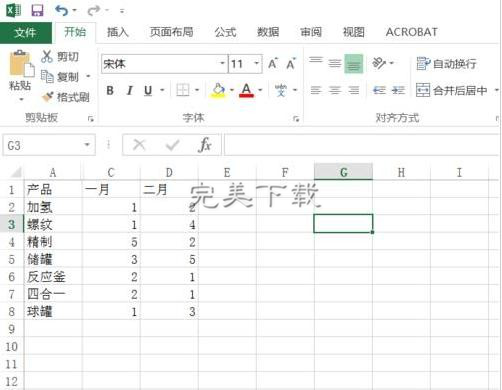Align text to bottom

point(353,63)
